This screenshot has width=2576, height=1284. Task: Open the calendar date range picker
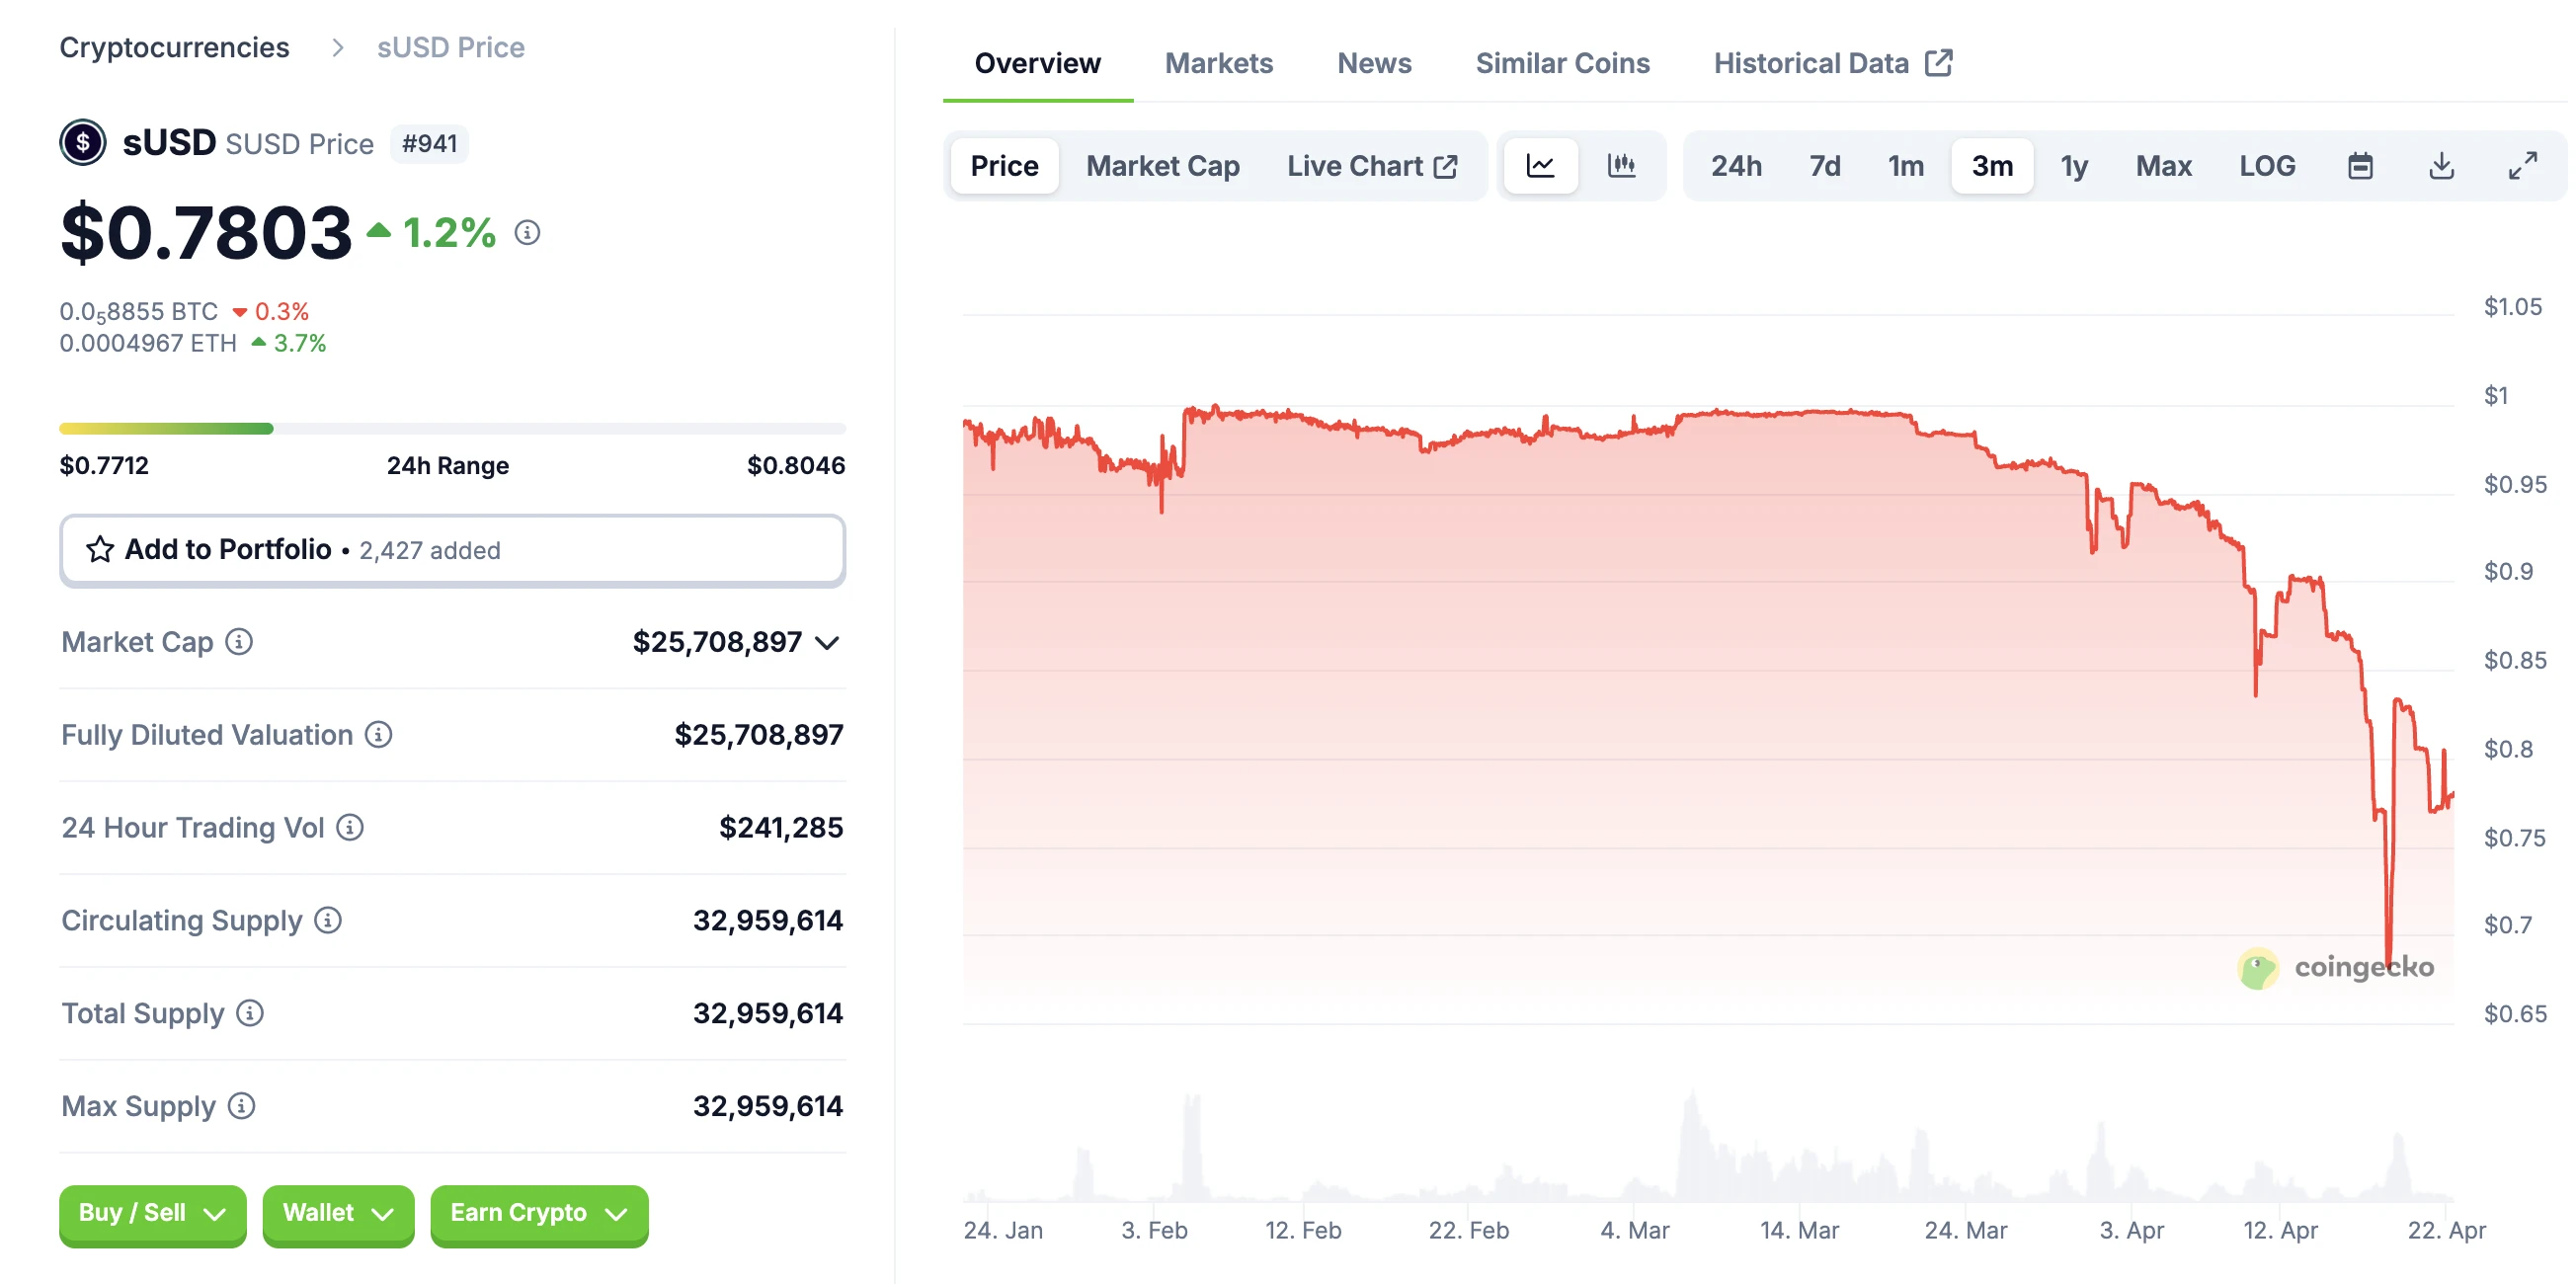(2360, 166)
